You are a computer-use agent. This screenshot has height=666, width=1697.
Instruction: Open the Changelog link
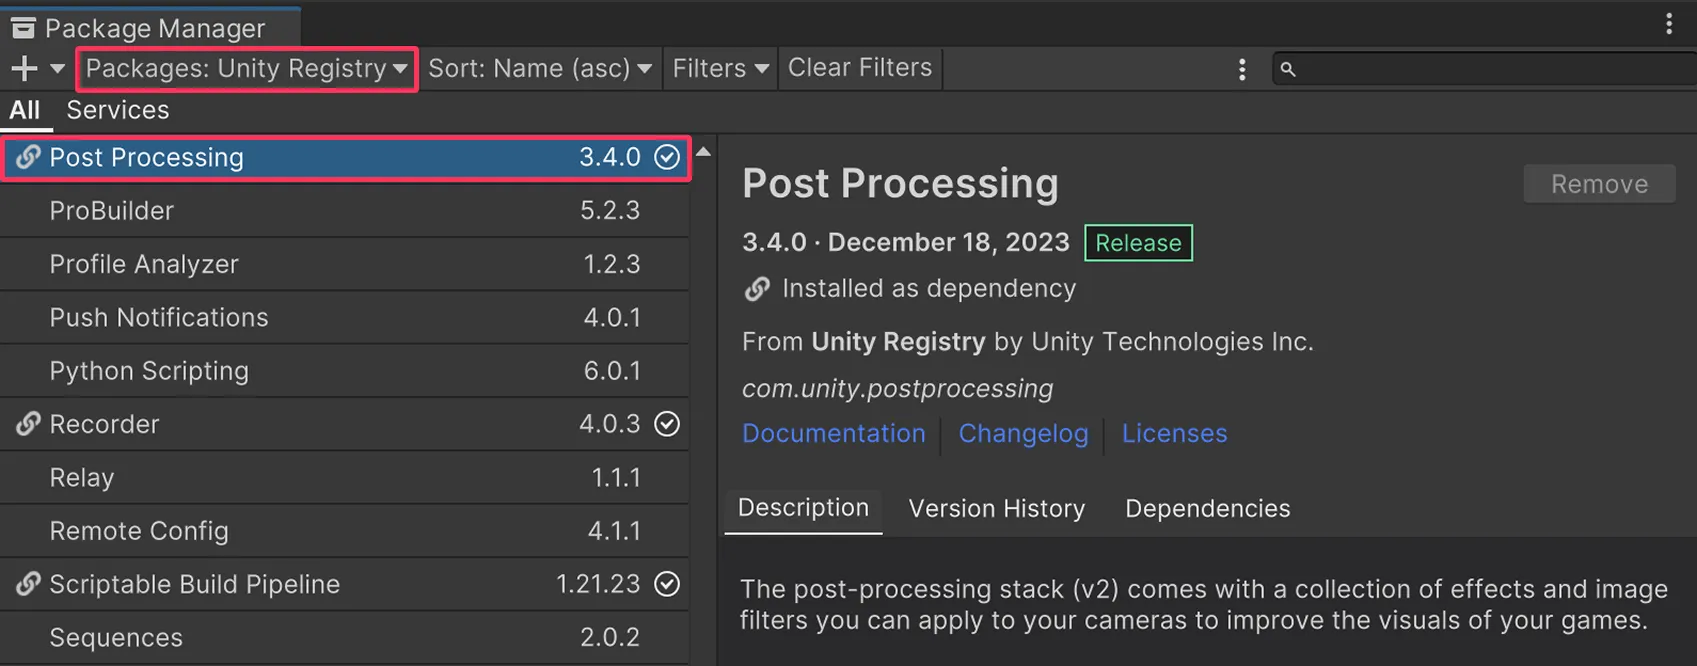1023,433
